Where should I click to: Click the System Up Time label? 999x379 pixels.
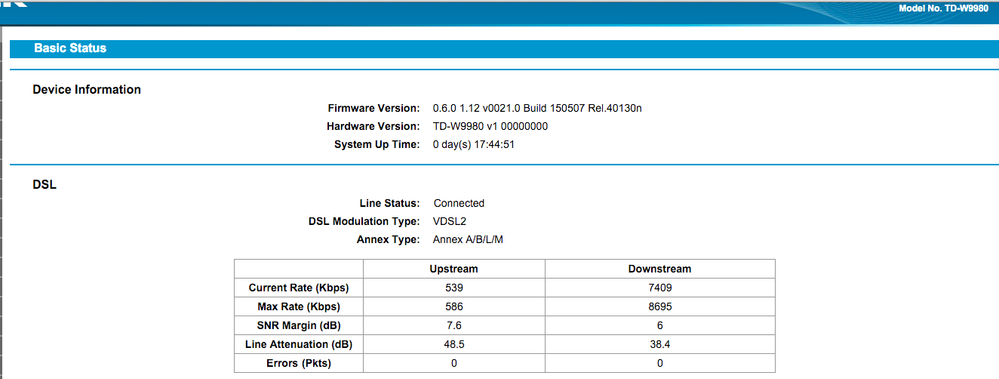pos(377,145)
